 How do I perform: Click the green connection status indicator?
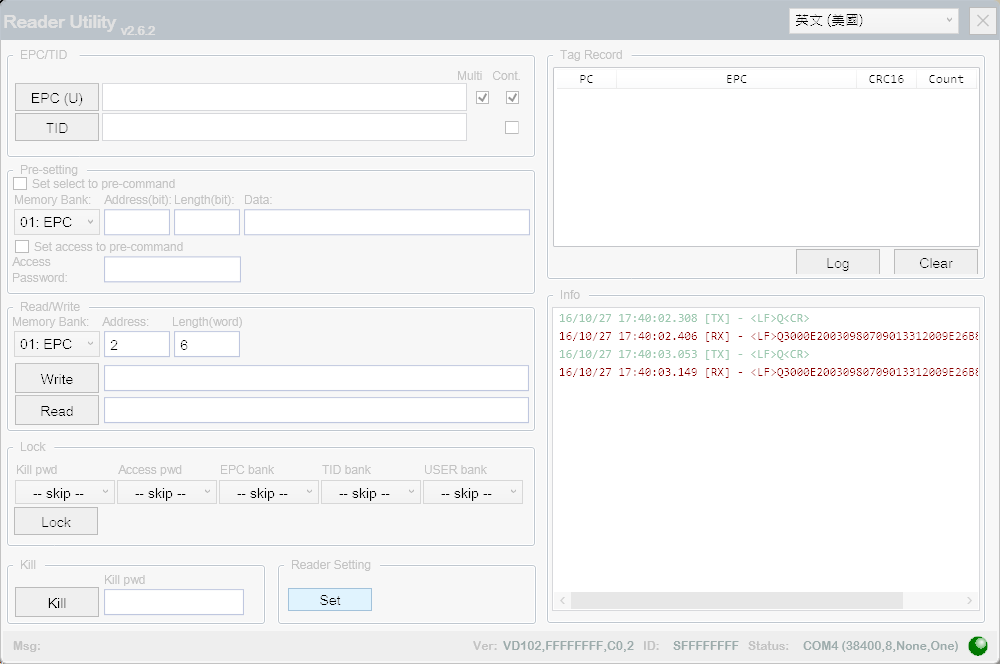(978, 646)
